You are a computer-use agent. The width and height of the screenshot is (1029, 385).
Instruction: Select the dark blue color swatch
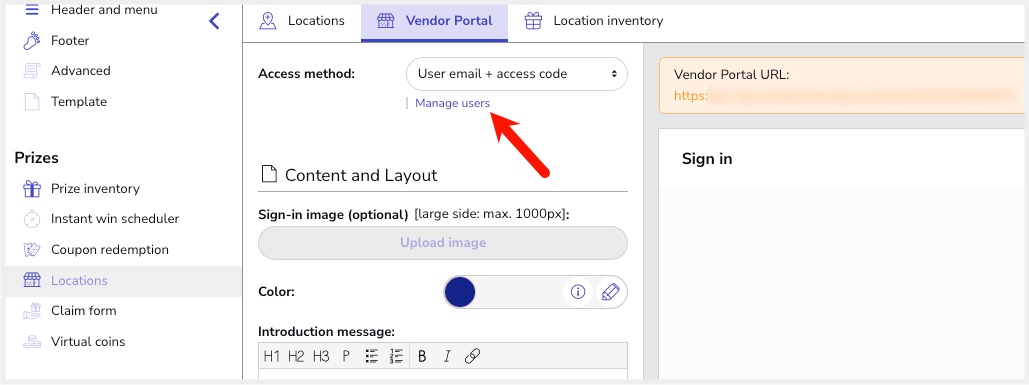(x=459, y=292)
